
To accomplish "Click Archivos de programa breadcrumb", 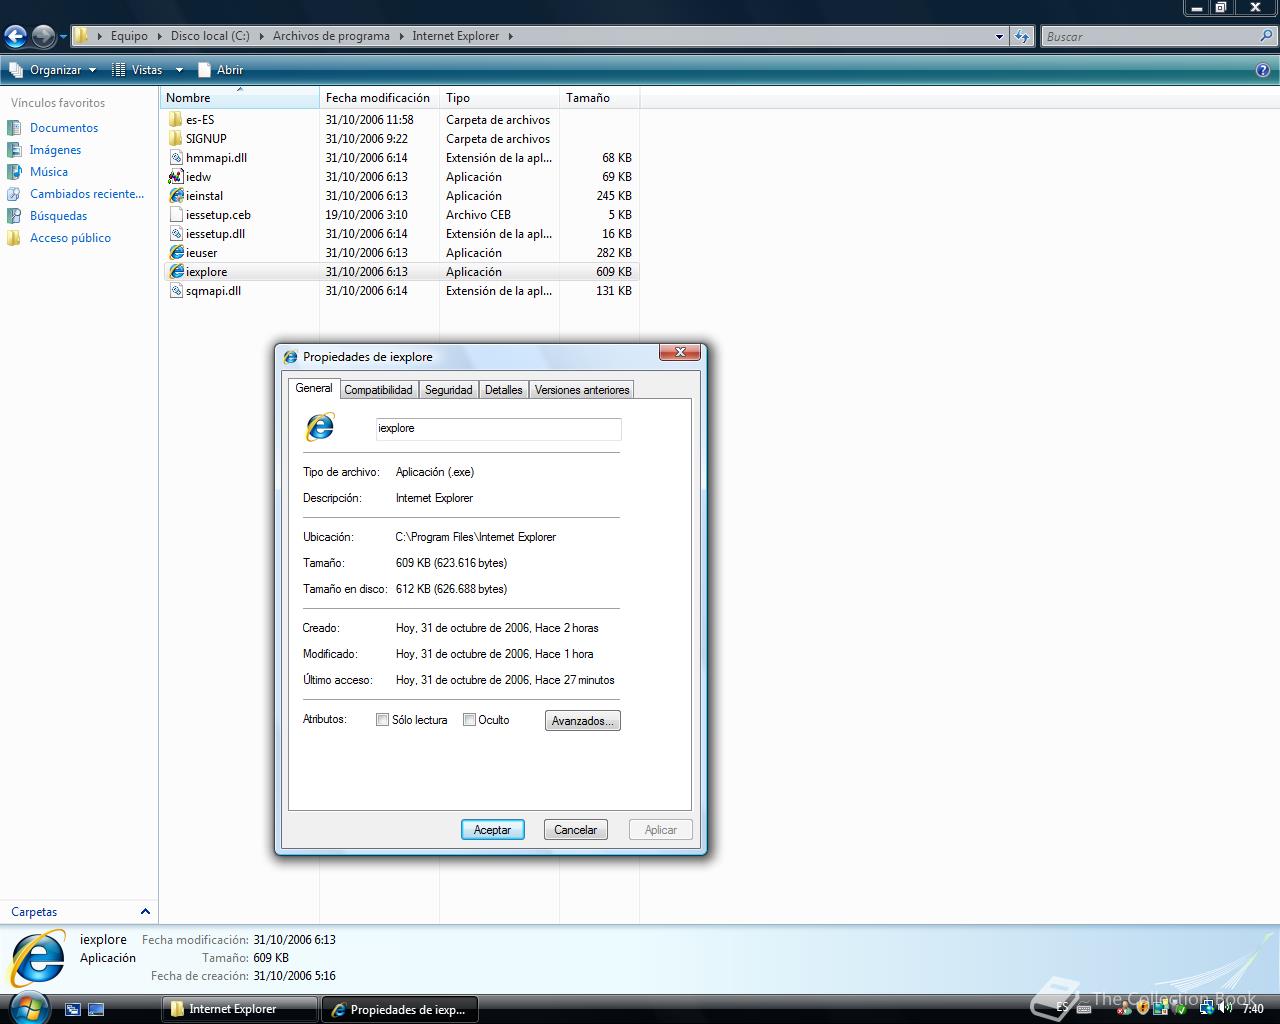I will coord(331,36).
